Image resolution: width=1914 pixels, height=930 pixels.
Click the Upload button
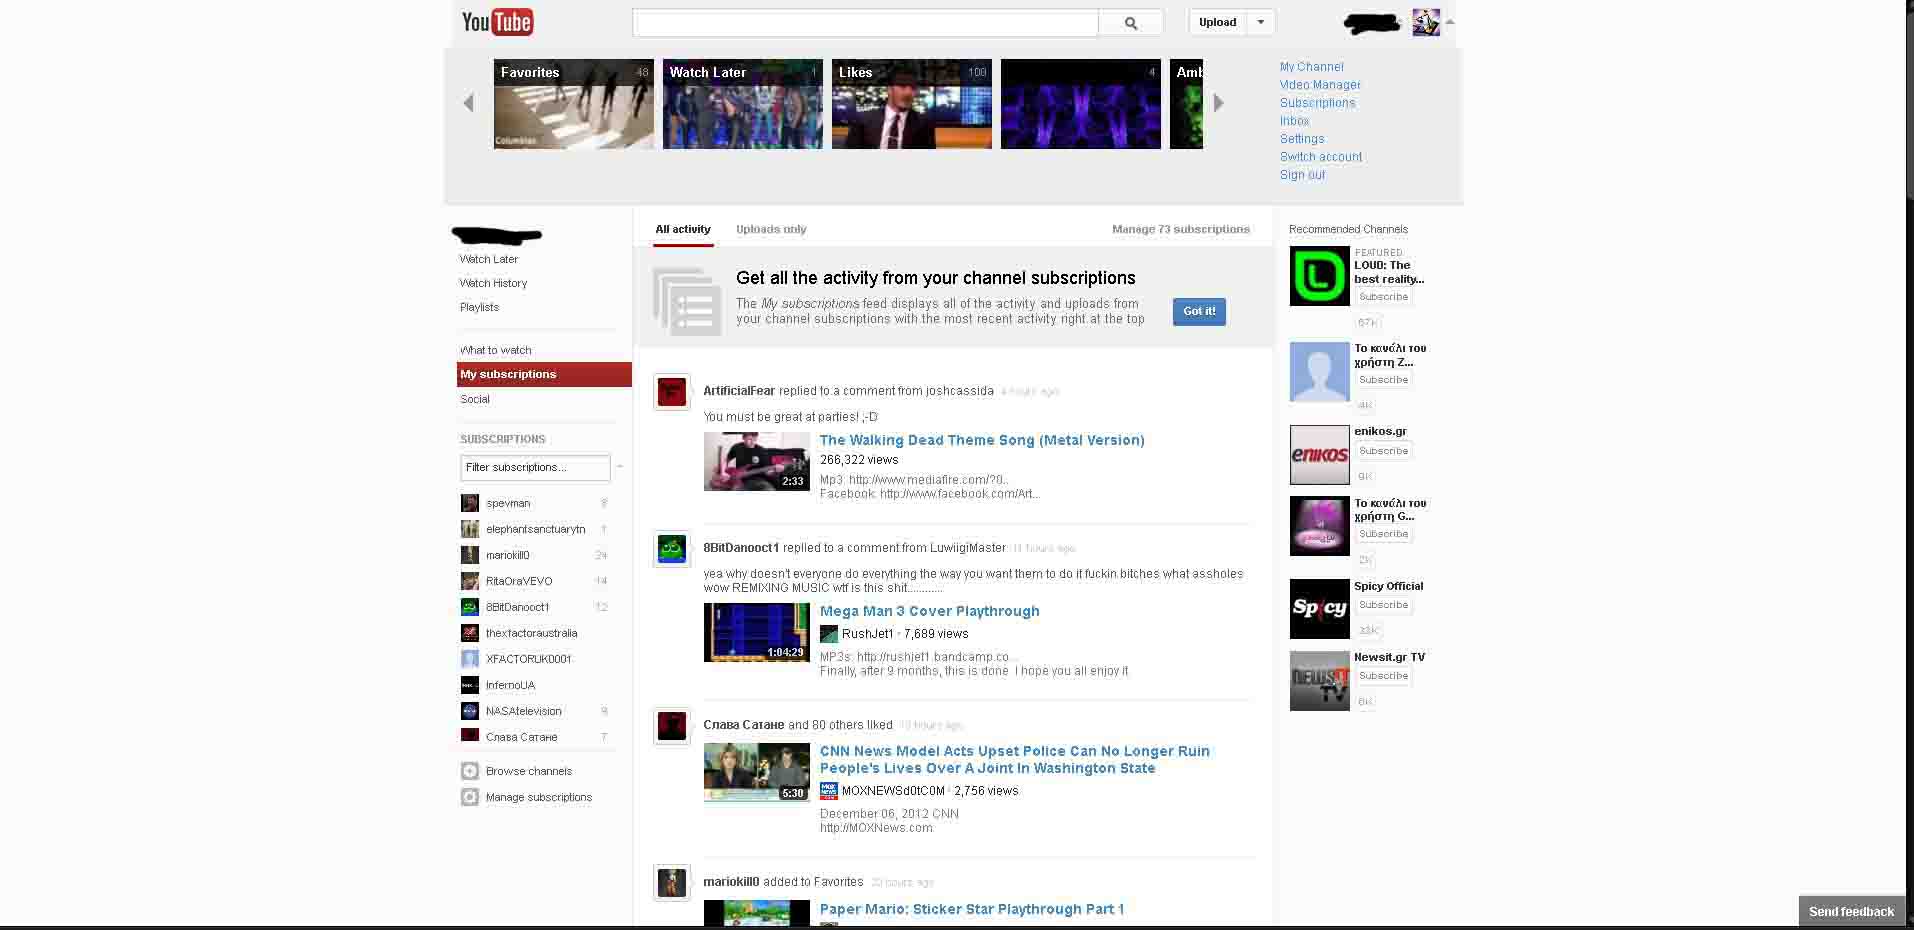[1218, 22]
